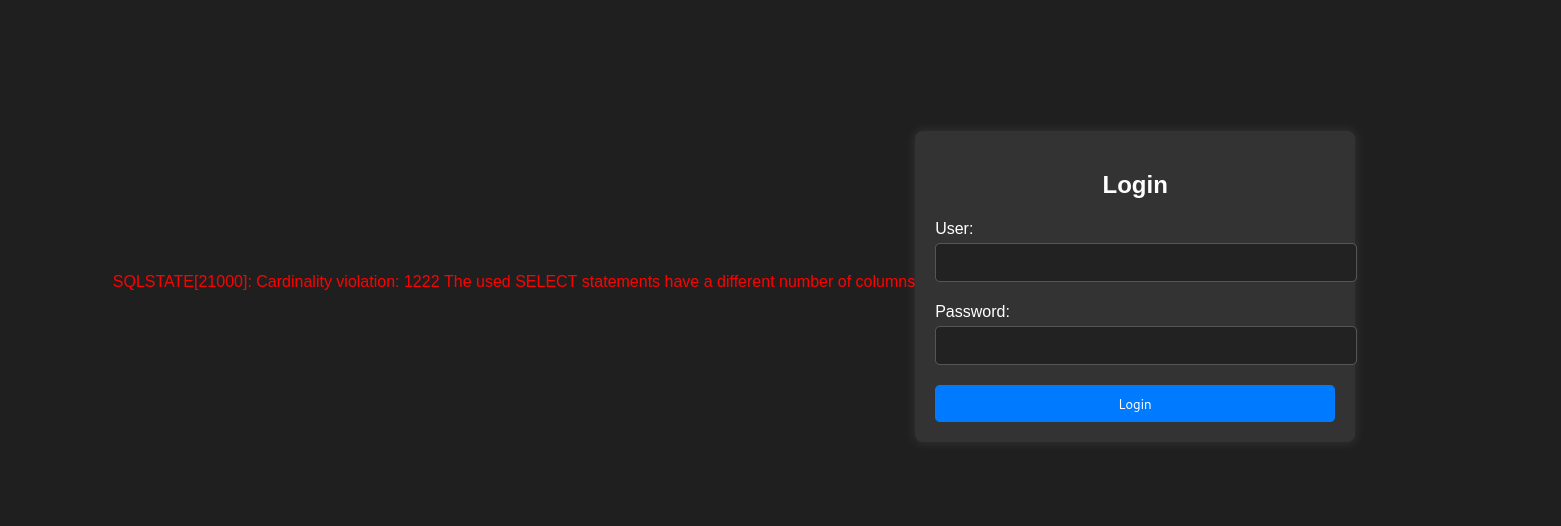Click the word "have" in the error
The height and width of the screenshot is (526, 1561).
682,281
